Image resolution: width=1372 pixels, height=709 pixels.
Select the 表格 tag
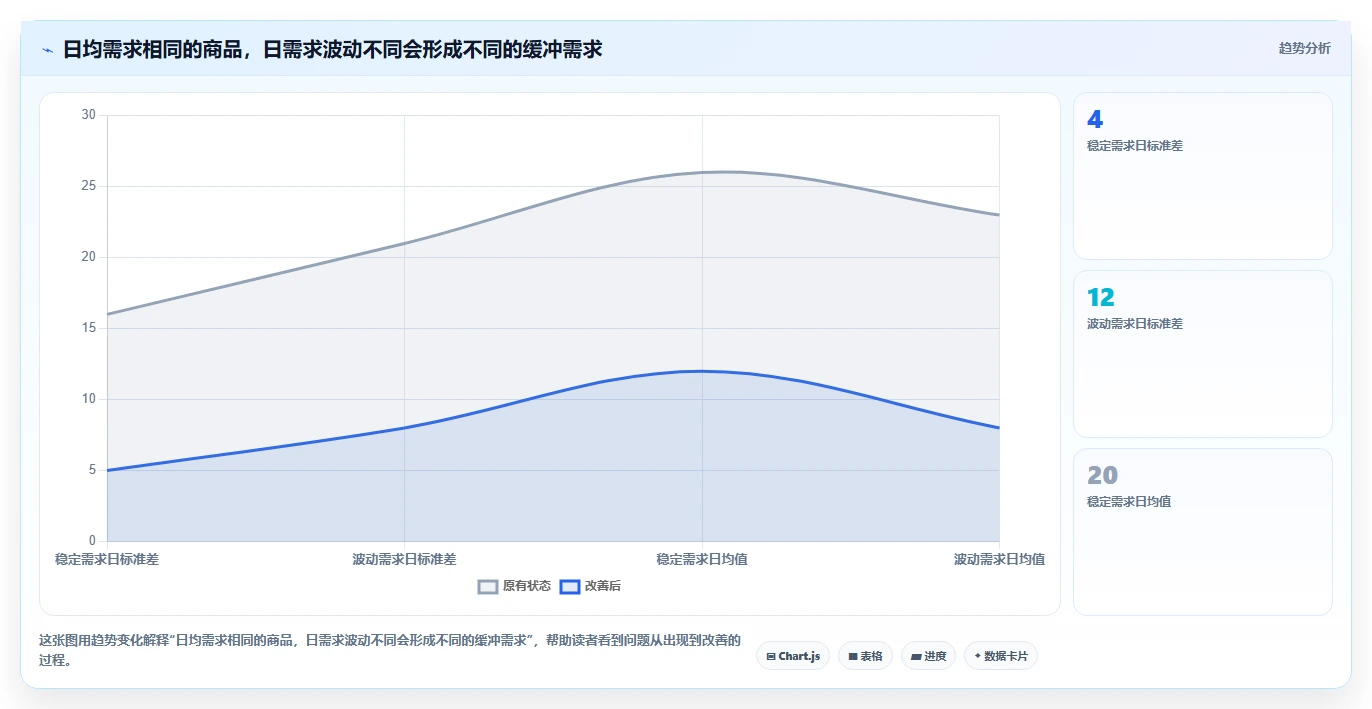pyautogui.click(x=866, y=656)
